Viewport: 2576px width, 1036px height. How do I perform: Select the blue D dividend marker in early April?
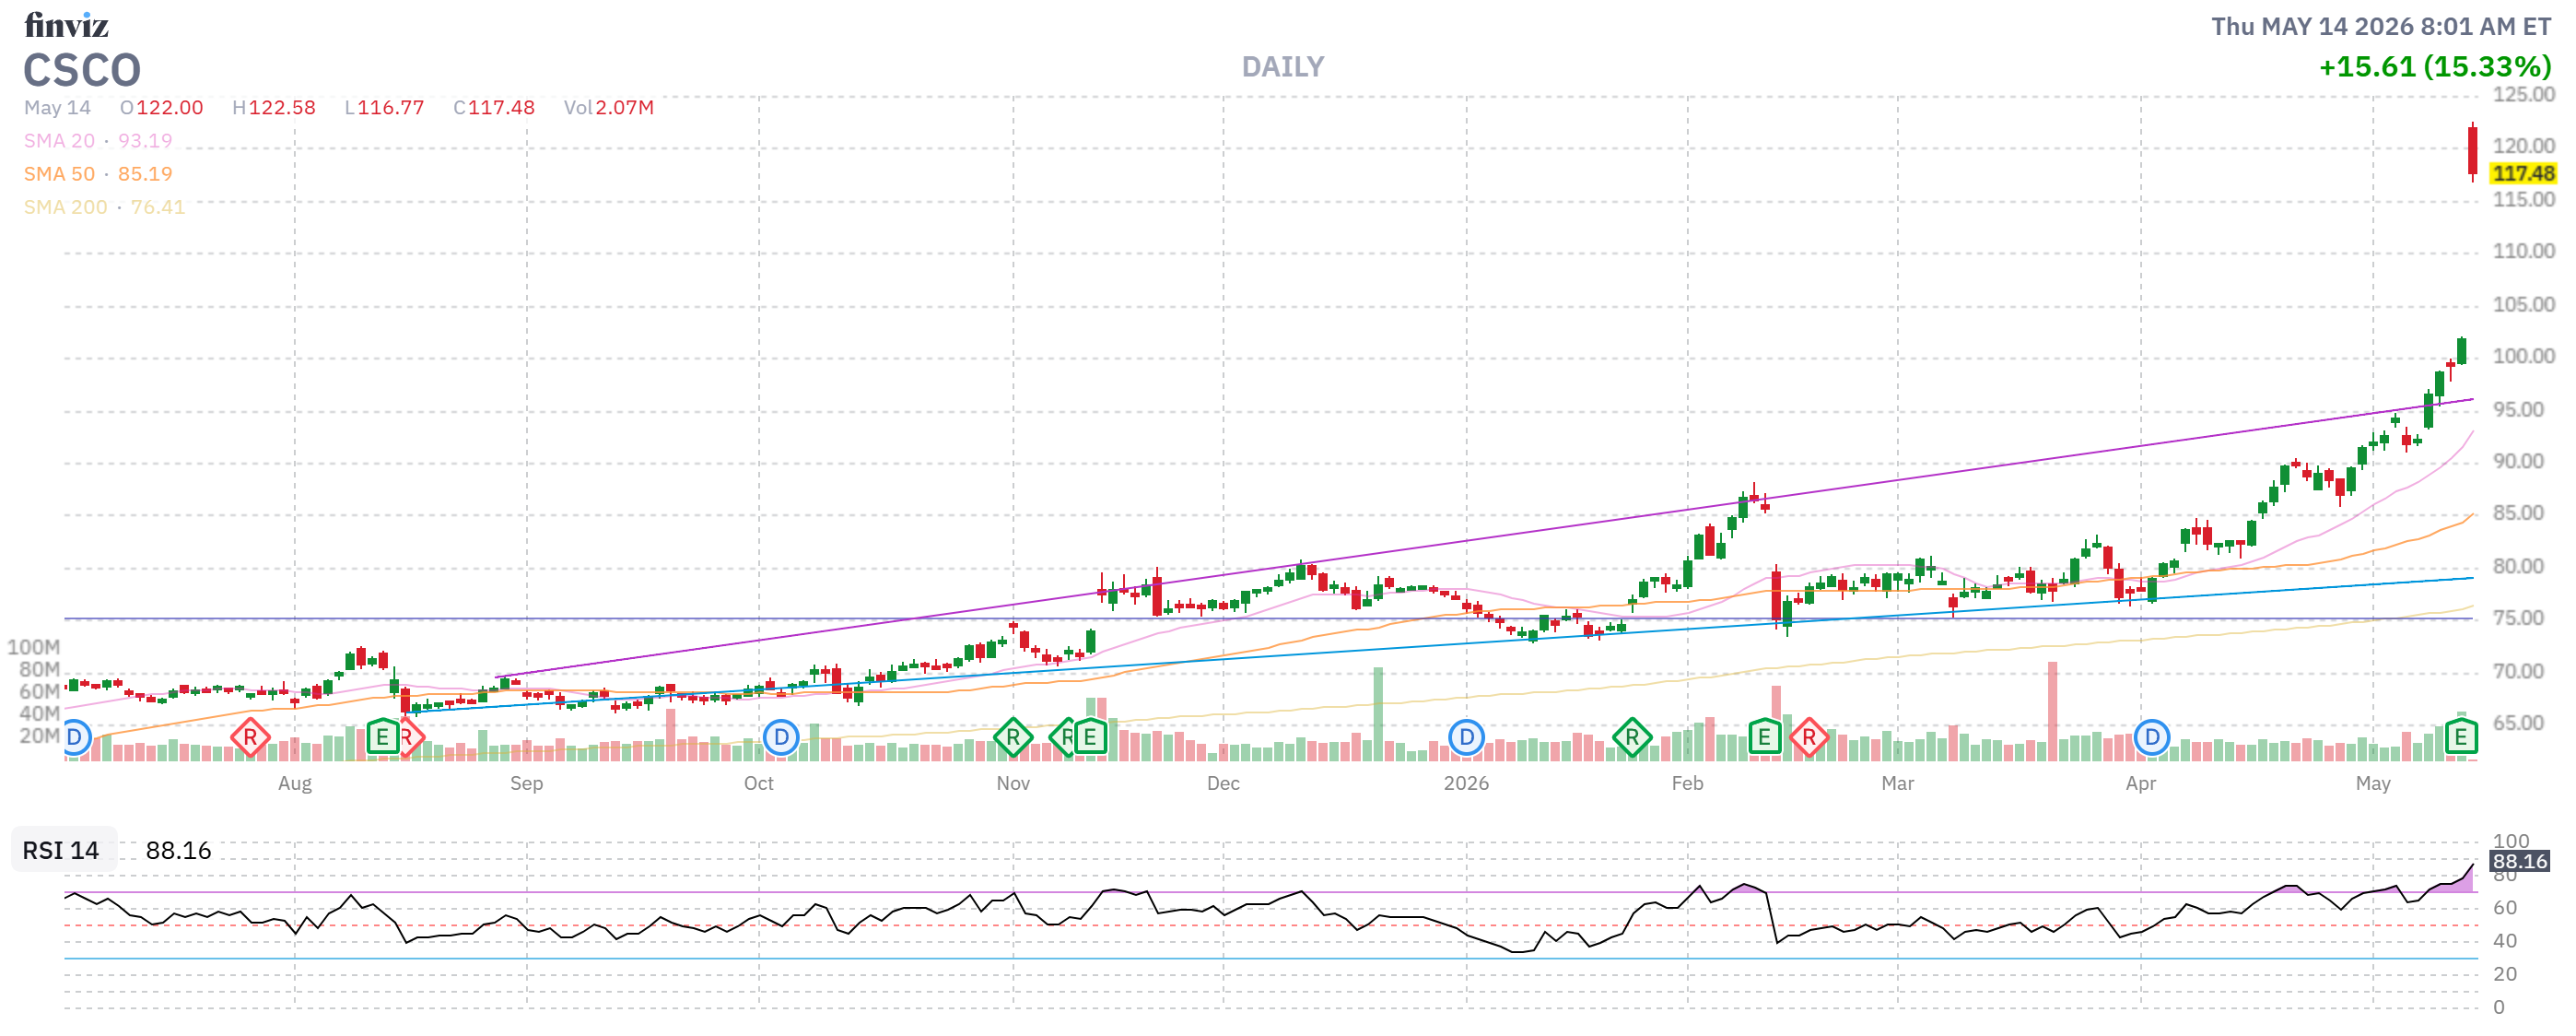tap(2152, 738)
